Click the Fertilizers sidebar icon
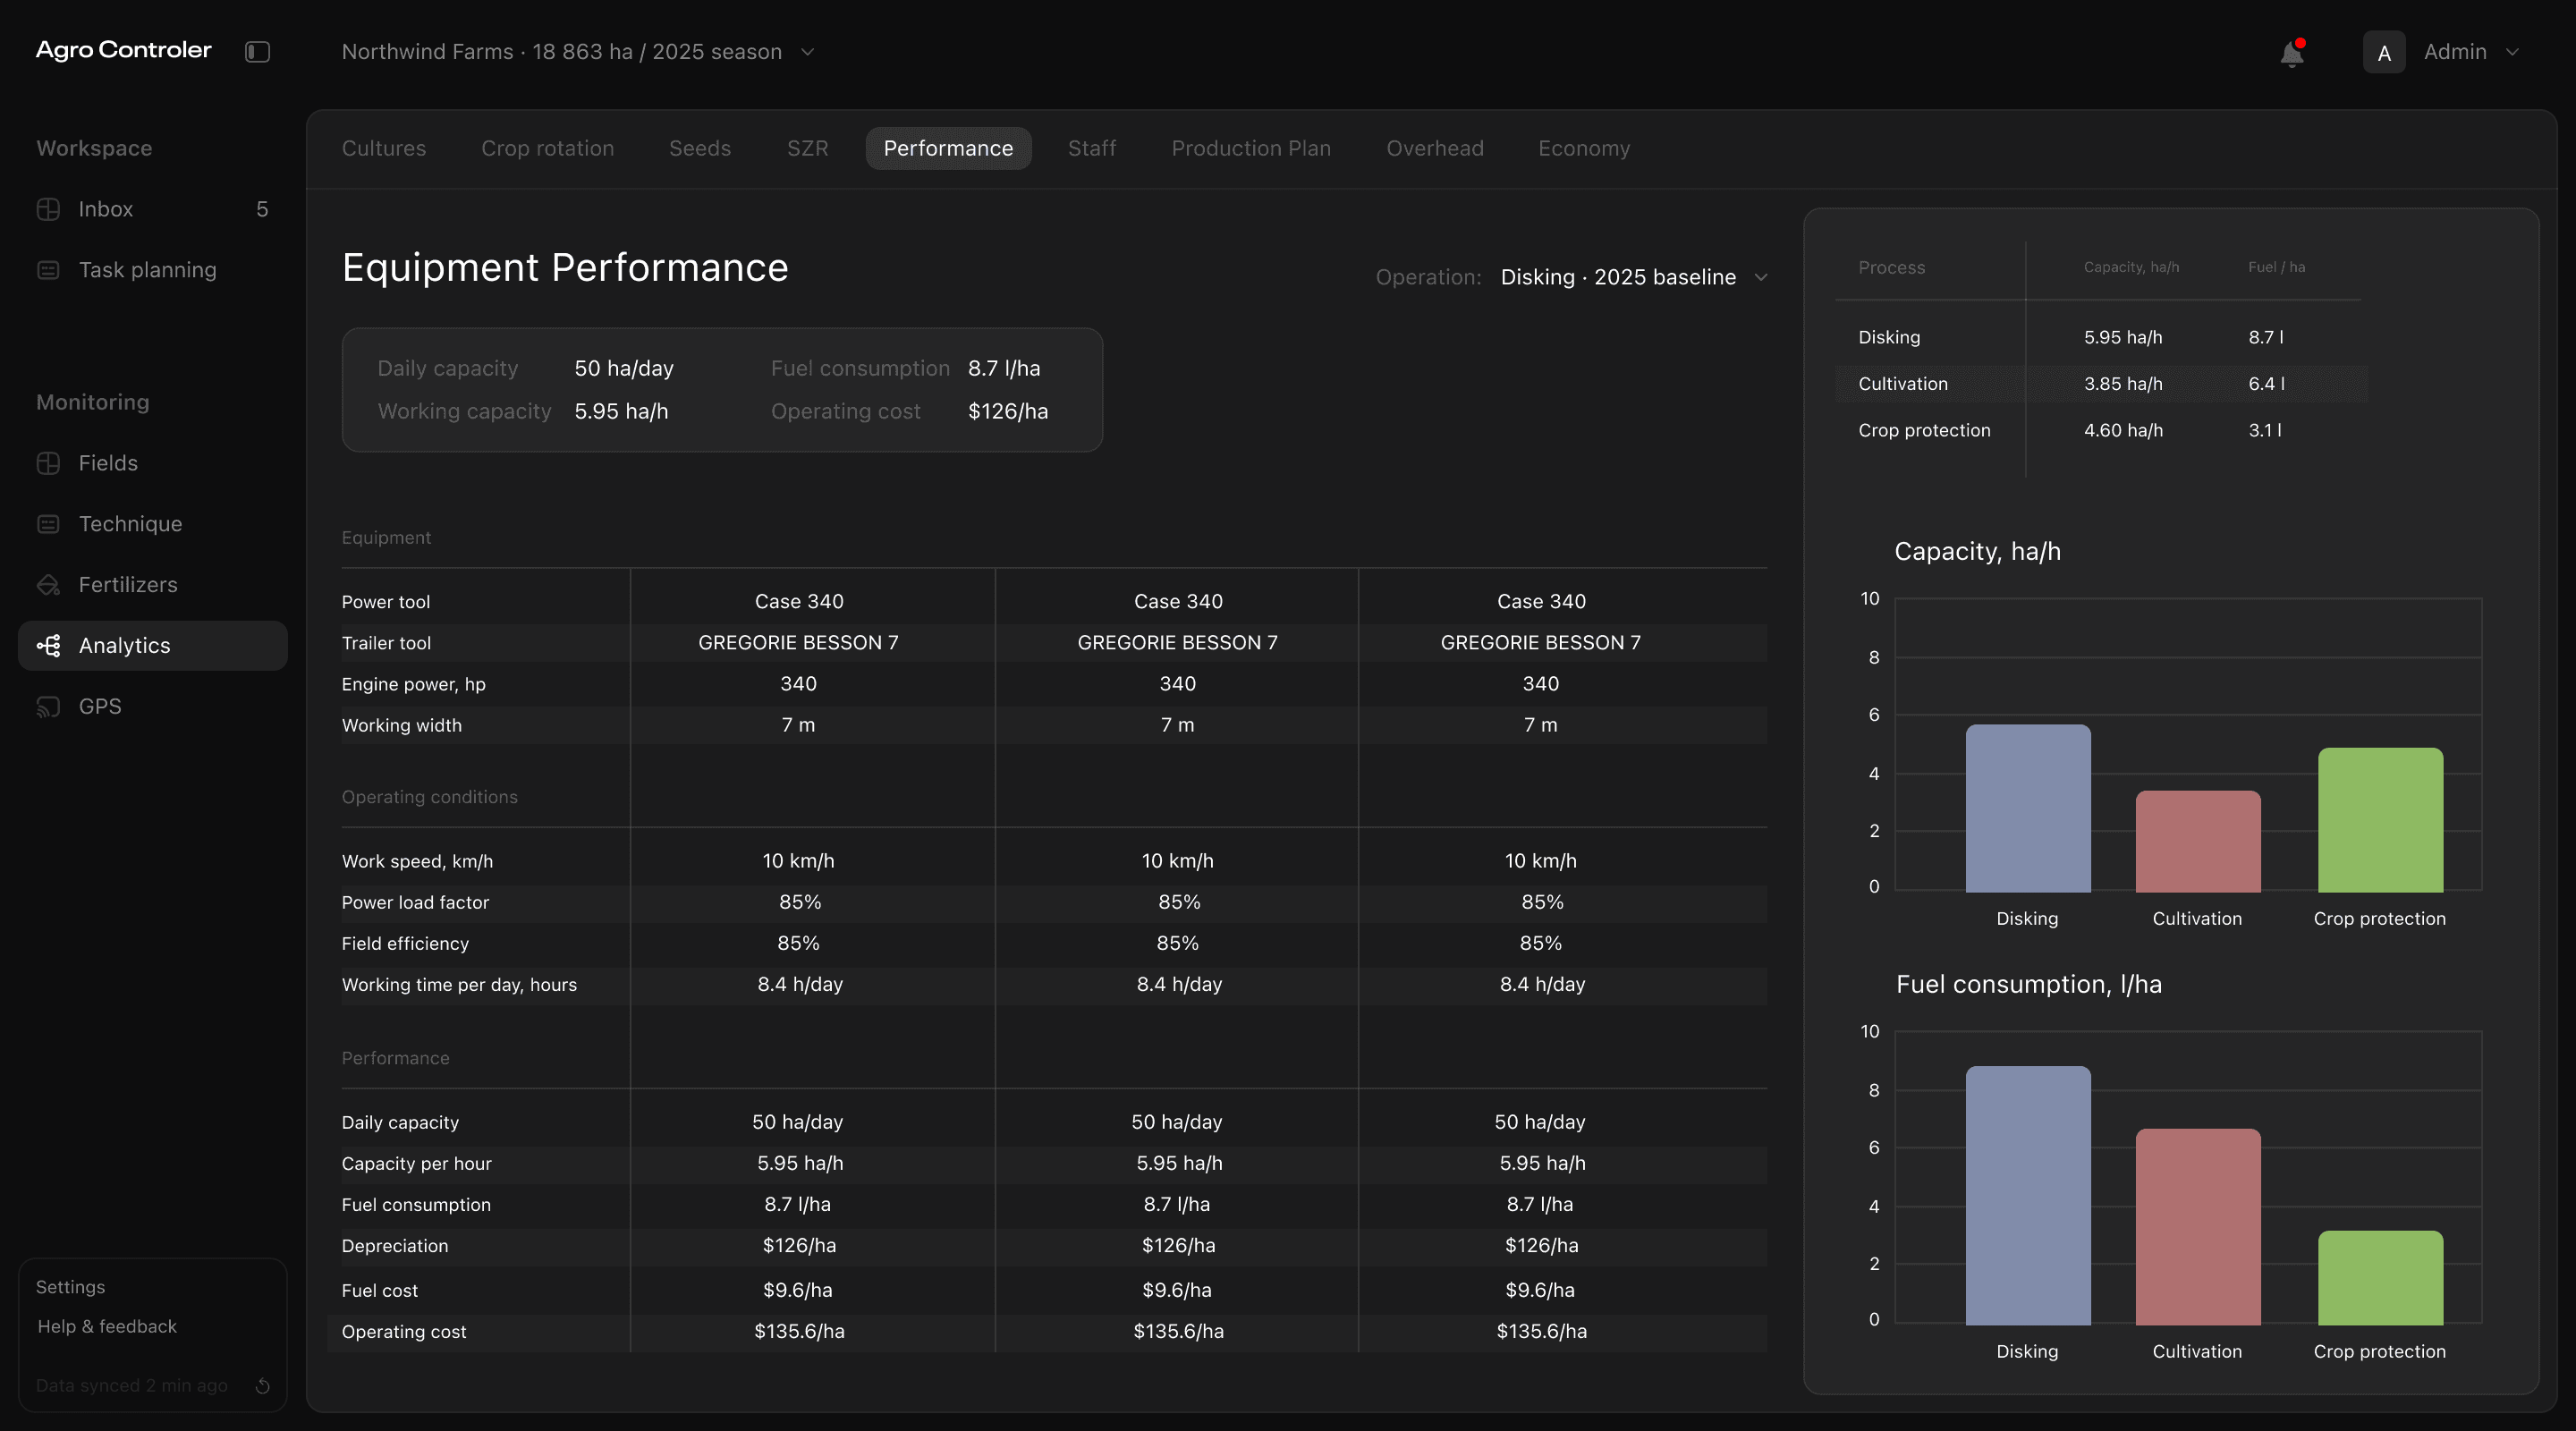The image size is (2576, 1431). tap(48, 585)
